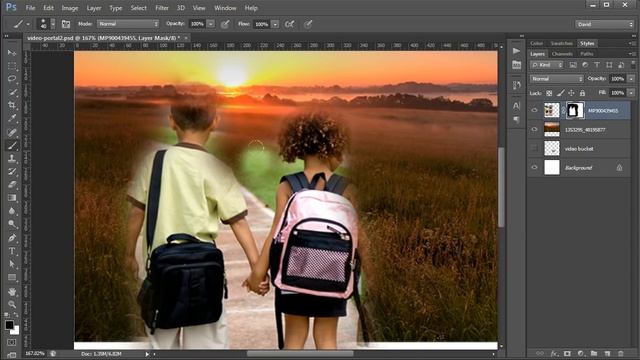The width and height of the screenshot is (640, 360).
Task: Open the layer Fill slider arrow
Action: 631,93
